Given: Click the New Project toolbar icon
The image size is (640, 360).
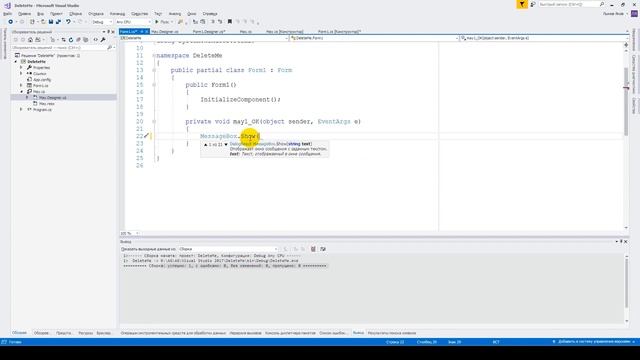Looking at the screenshot, I should click(x=32, y=22).
